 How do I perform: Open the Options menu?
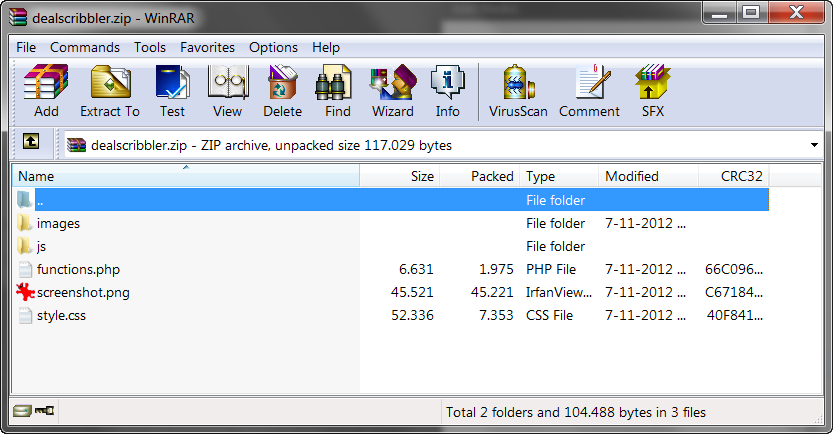273,47
